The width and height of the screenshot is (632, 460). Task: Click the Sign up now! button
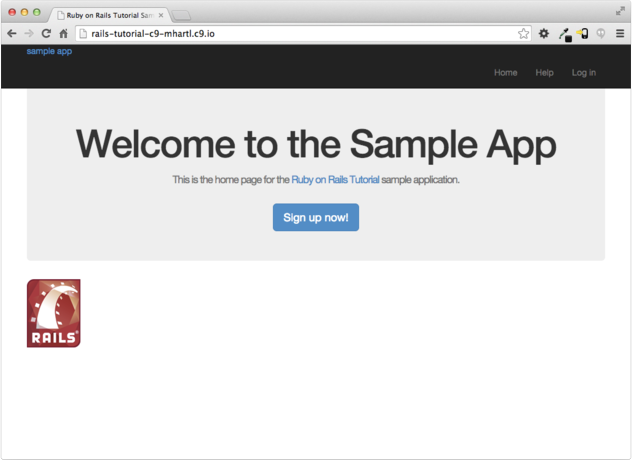tap(315, 217)
